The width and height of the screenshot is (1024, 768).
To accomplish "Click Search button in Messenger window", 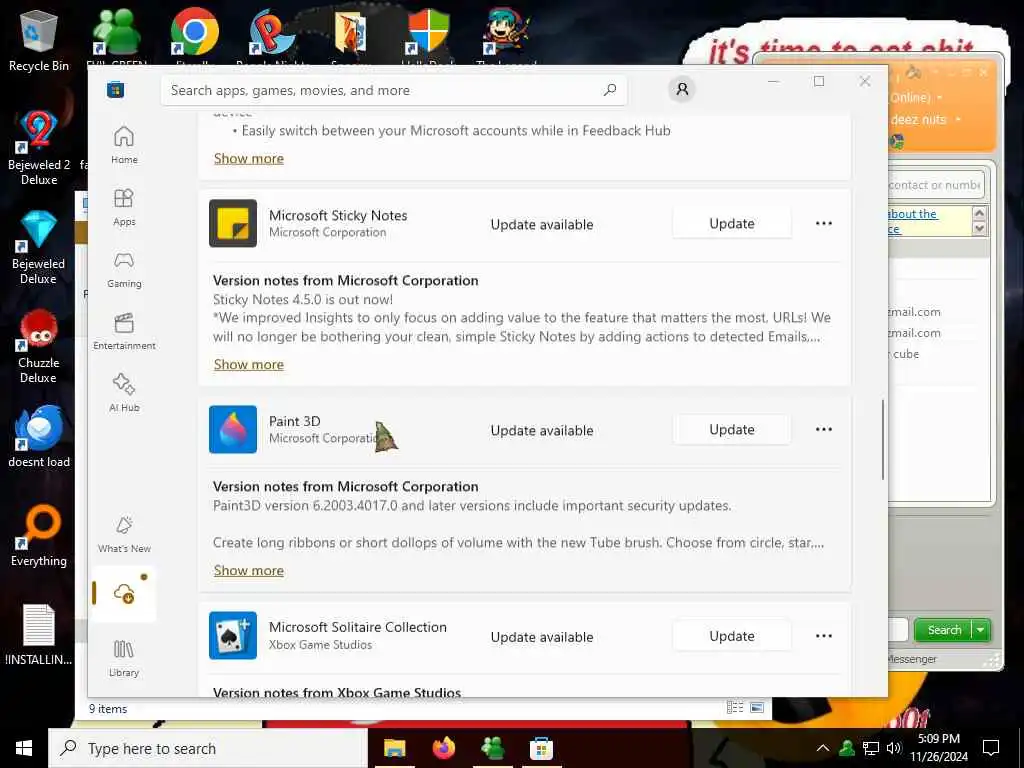I will (943, 630).
